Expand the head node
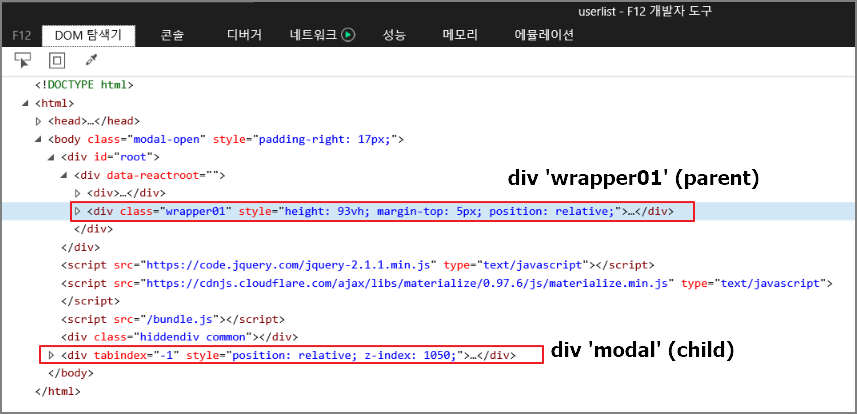 (38, 121)
